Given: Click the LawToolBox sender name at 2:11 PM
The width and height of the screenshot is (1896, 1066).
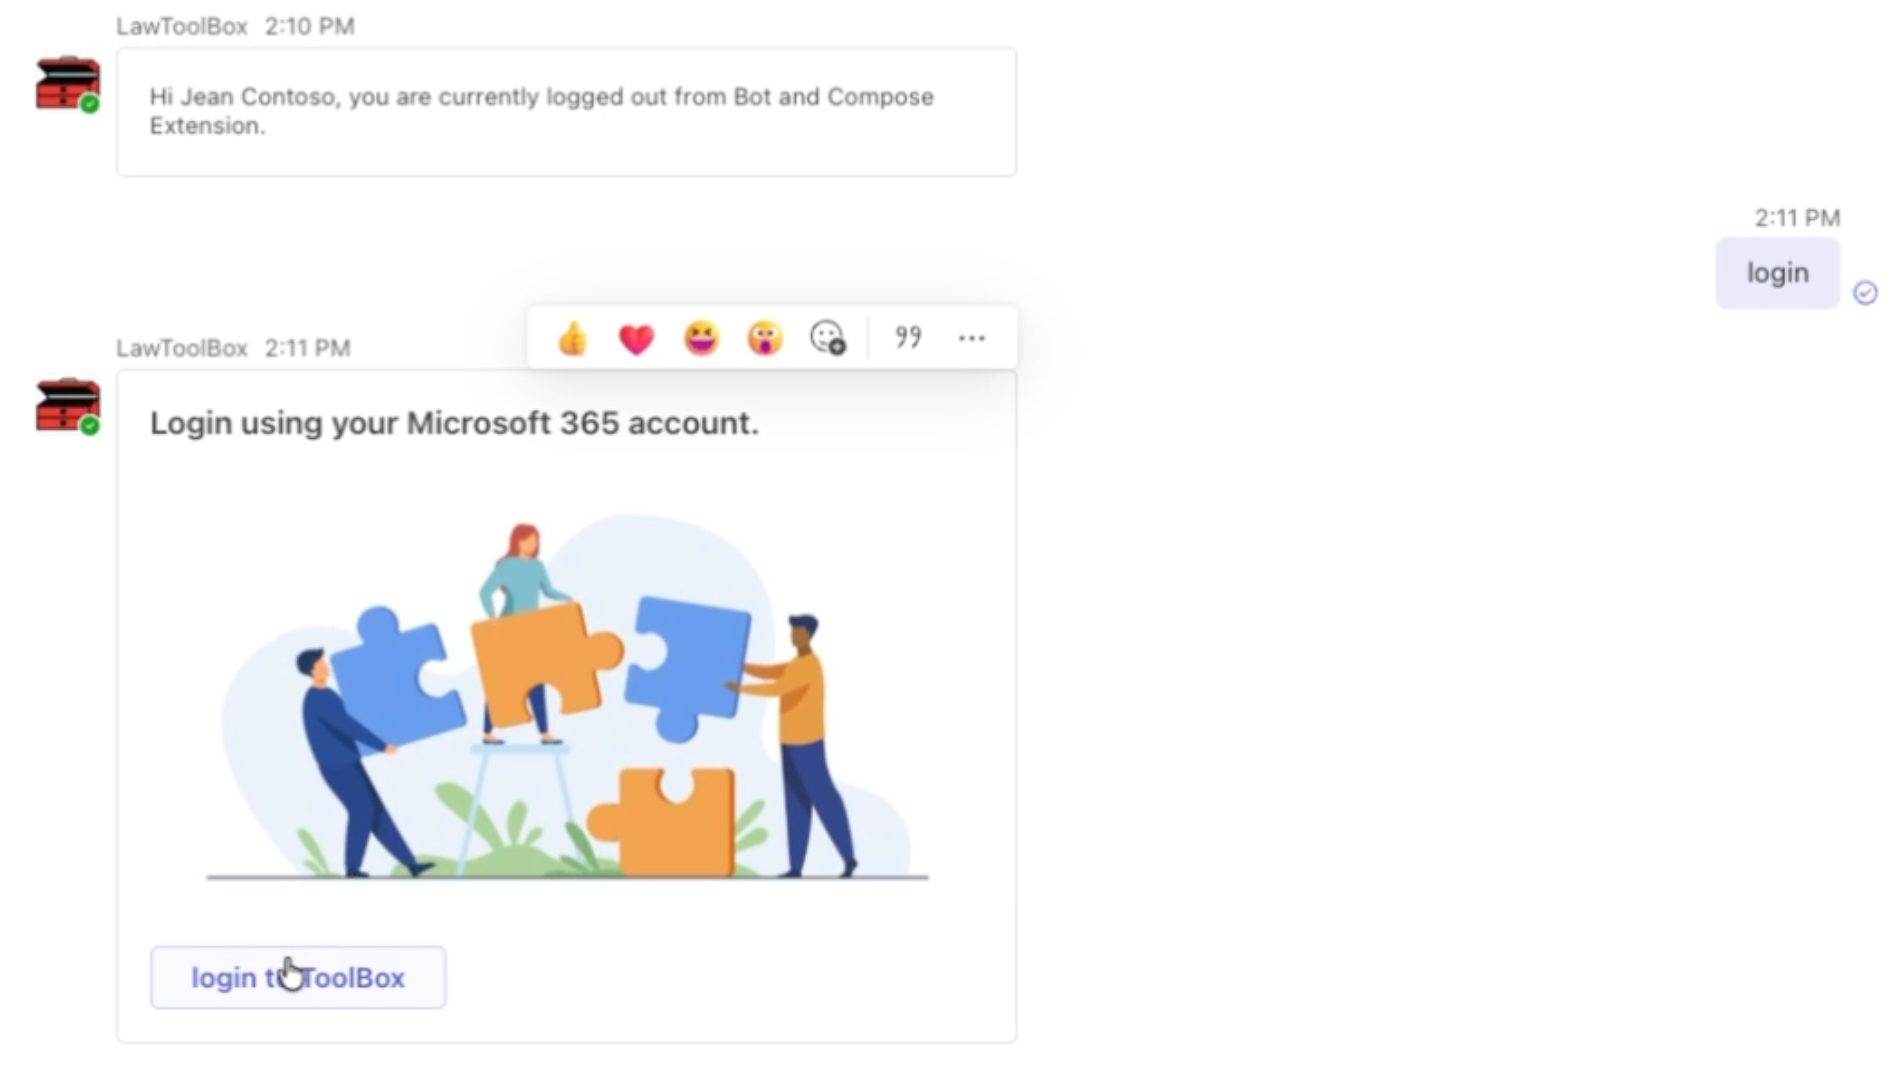Looking at the screenshot, I should click(182, 348).
